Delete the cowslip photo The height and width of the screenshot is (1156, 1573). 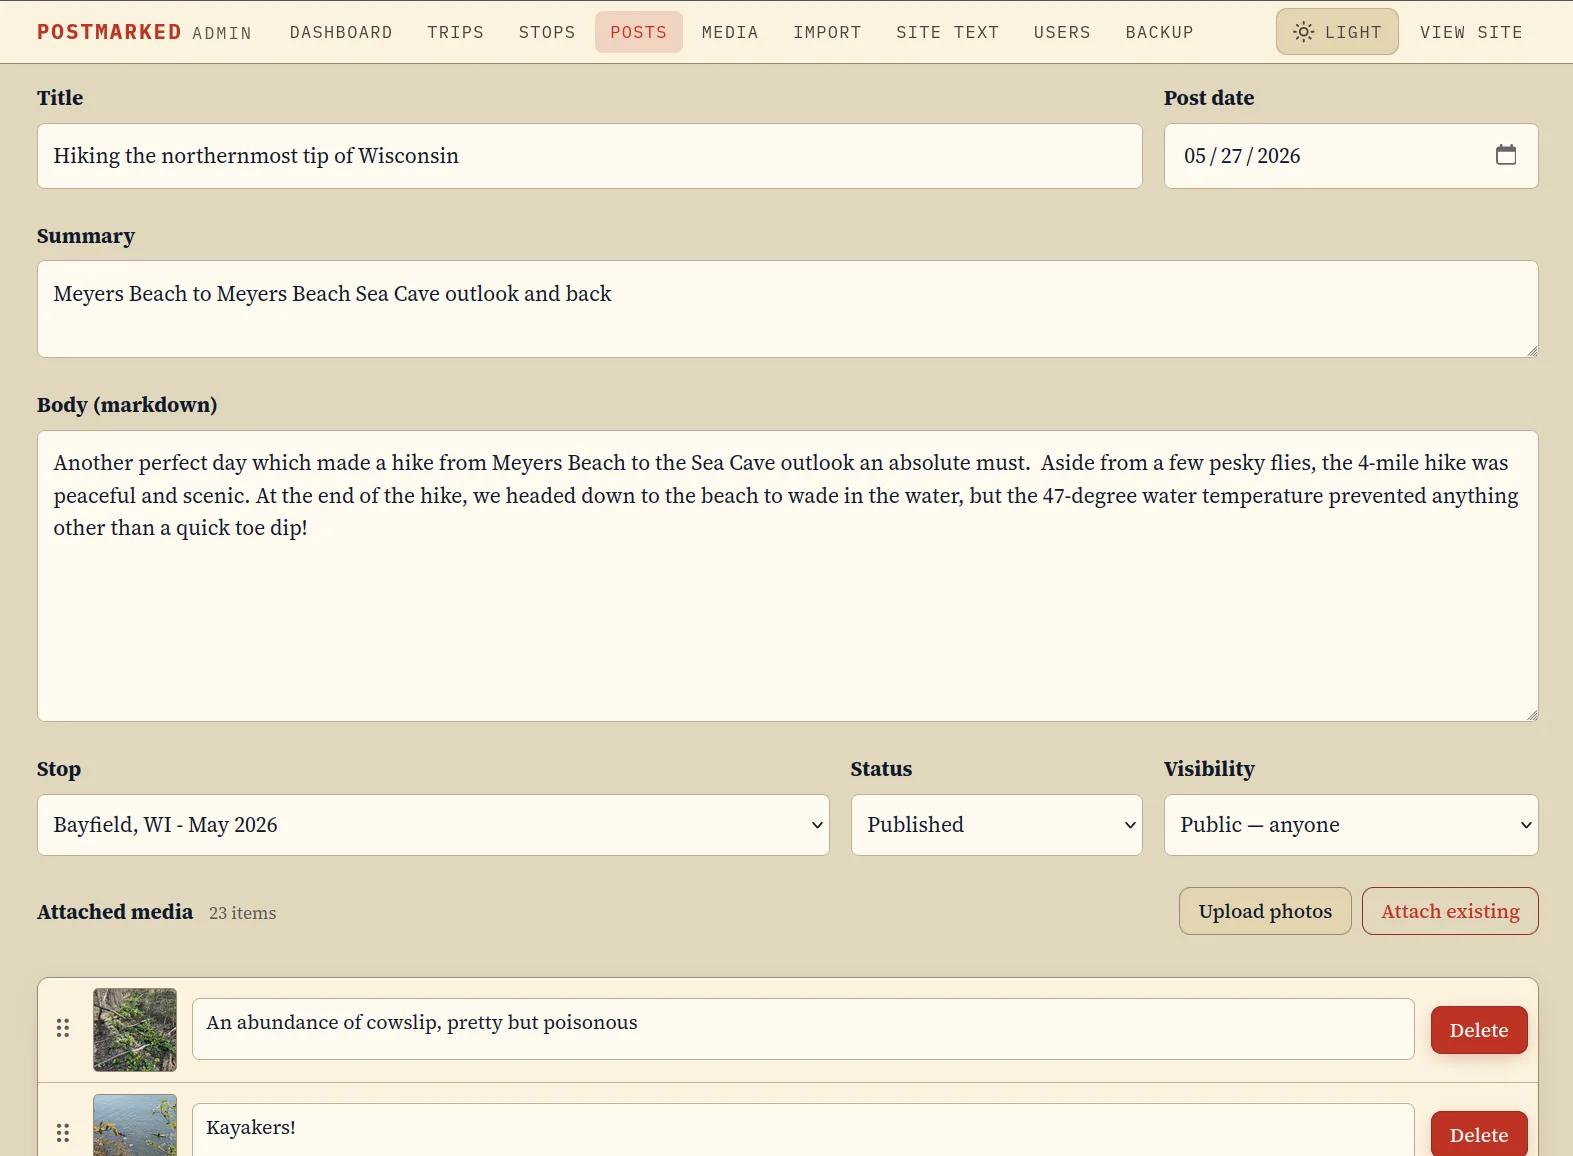pos(1479,1030)
